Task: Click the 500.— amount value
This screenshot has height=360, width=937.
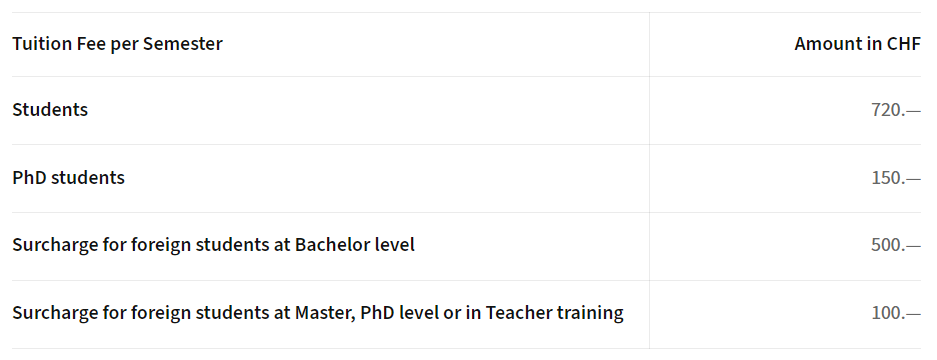Action: click(896, 246)
